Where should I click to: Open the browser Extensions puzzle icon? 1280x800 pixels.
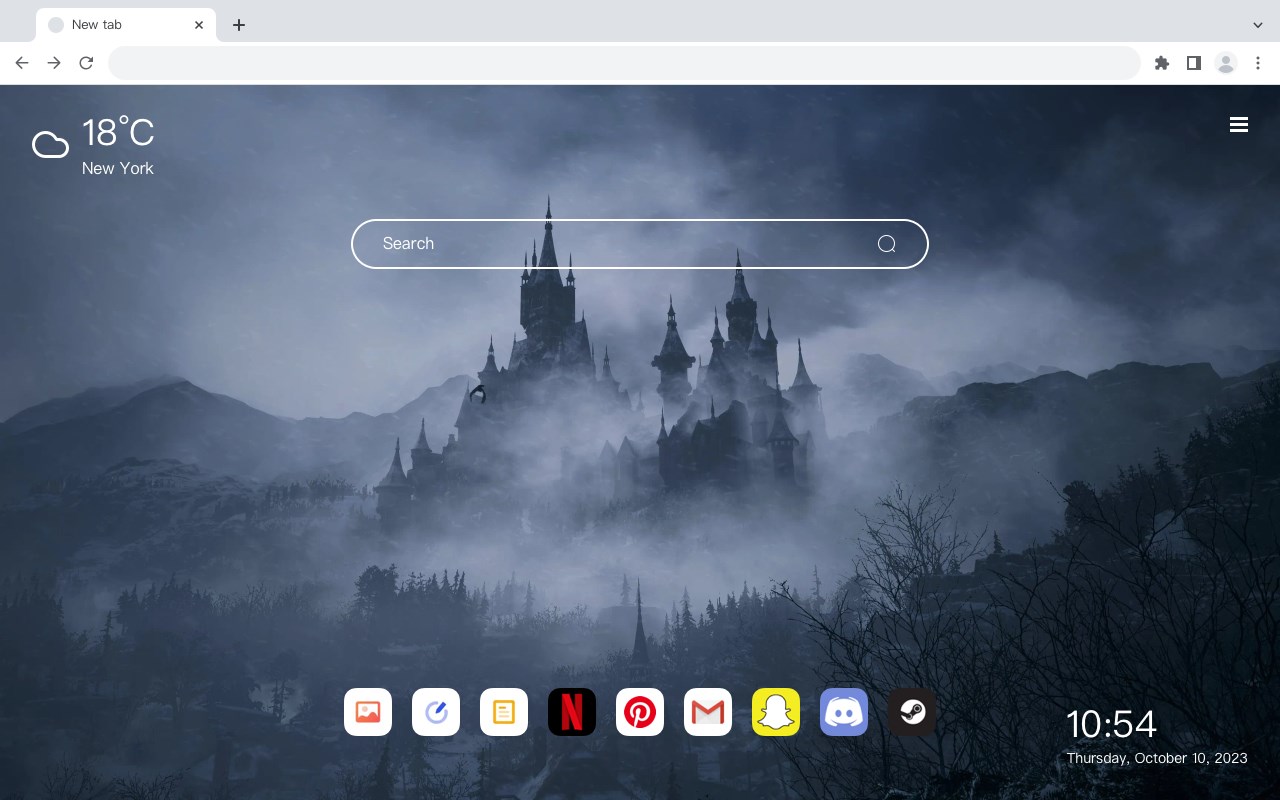(x=1161, y=63)
